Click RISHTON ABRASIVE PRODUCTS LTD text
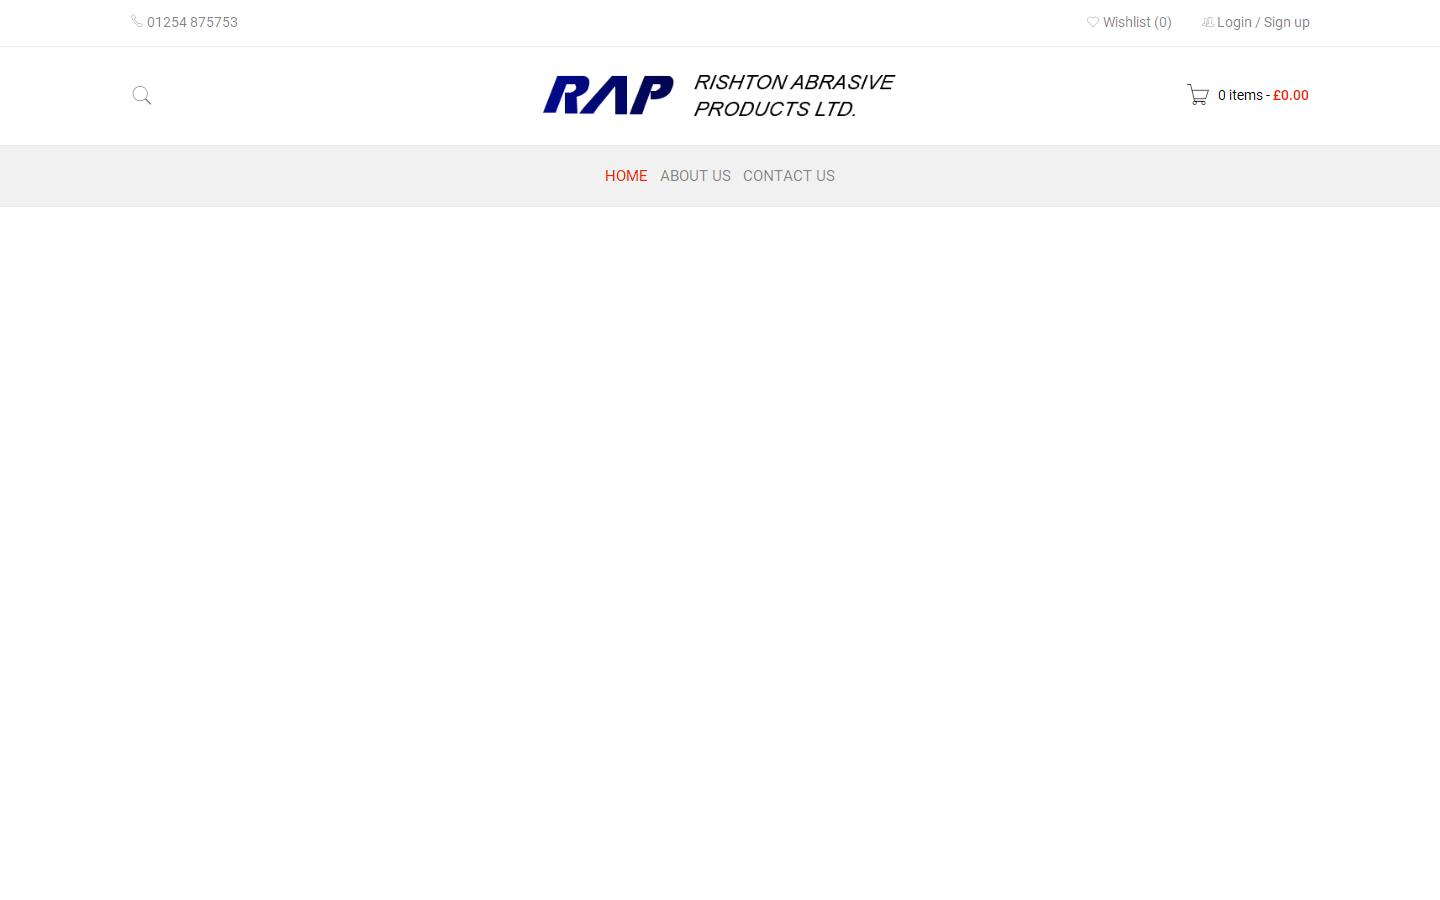This screenshot has height=900, width=1440. click(793, 95)
